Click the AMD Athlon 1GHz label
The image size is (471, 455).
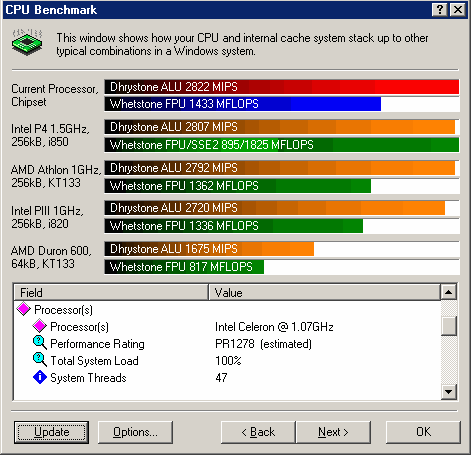coord(56,176)
